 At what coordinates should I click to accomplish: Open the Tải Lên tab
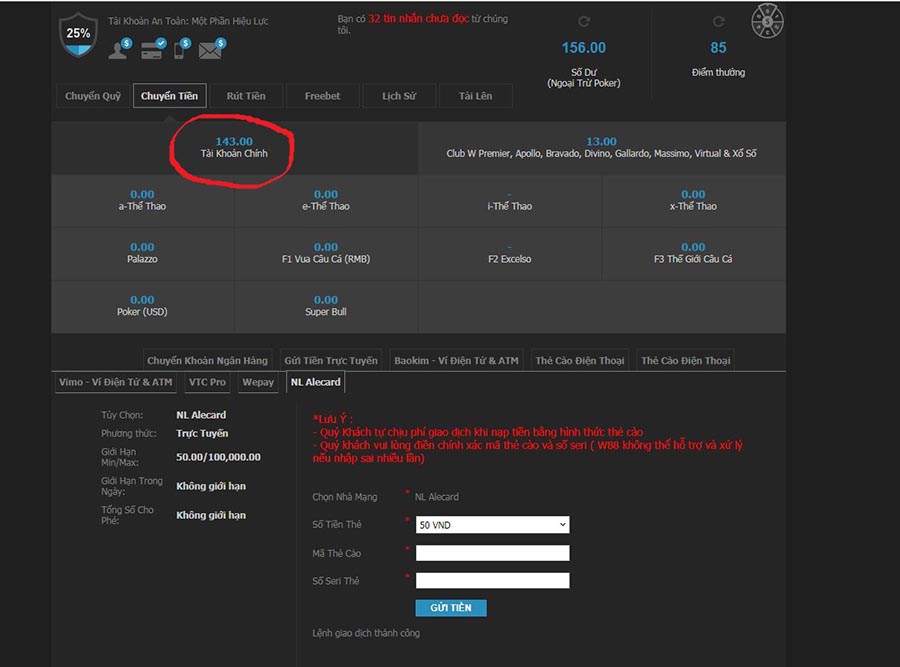coord(475,96)
